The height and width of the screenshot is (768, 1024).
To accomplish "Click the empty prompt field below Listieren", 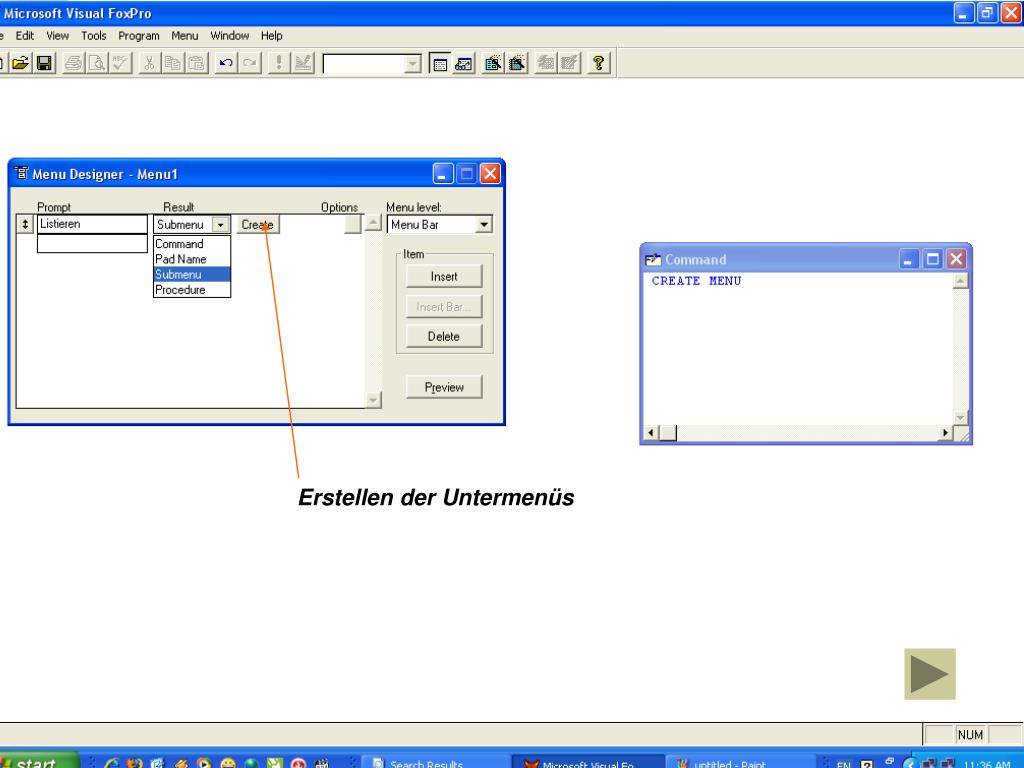I will (x=92, y=243).
